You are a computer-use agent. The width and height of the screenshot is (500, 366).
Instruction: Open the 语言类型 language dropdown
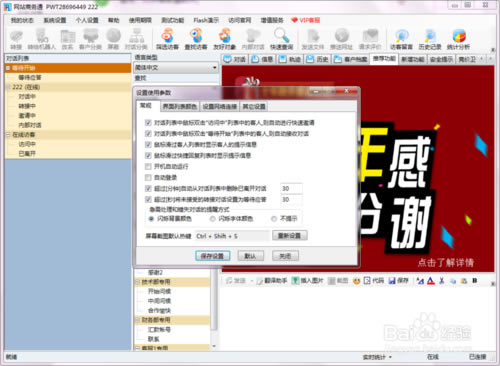click(176, 68)
